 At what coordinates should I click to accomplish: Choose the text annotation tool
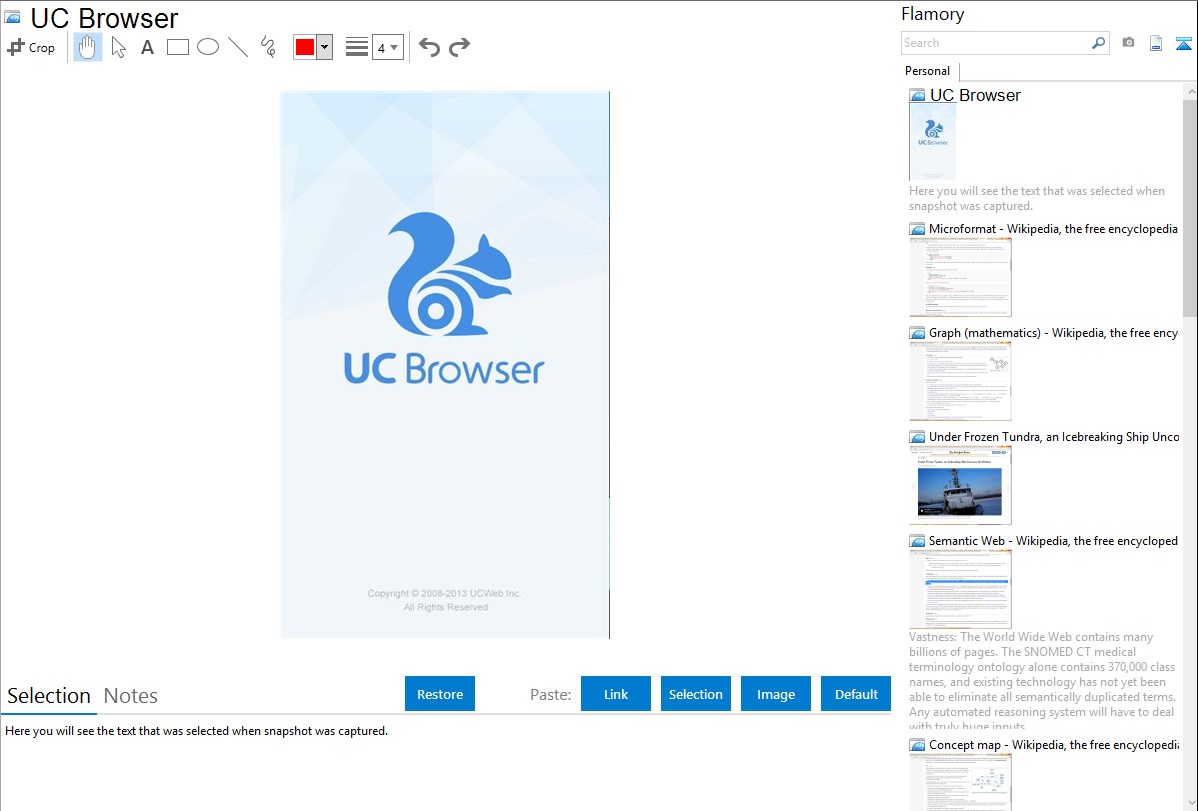[147, 47]
